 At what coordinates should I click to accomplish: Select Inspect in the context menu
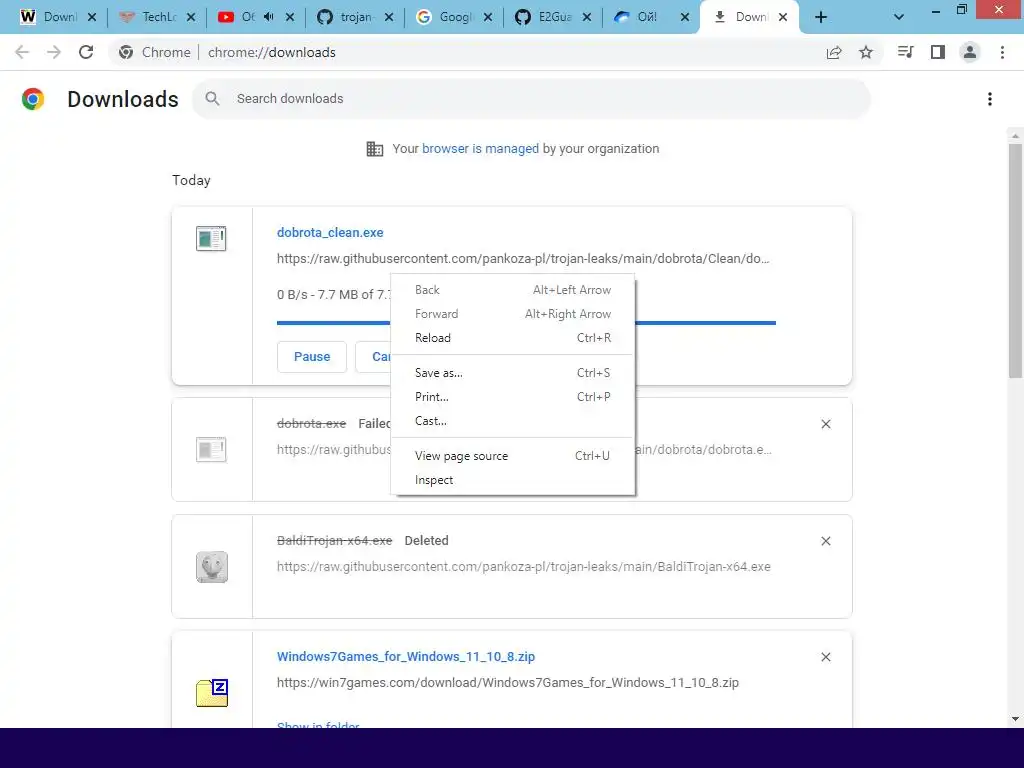click(x=513, y=480)
